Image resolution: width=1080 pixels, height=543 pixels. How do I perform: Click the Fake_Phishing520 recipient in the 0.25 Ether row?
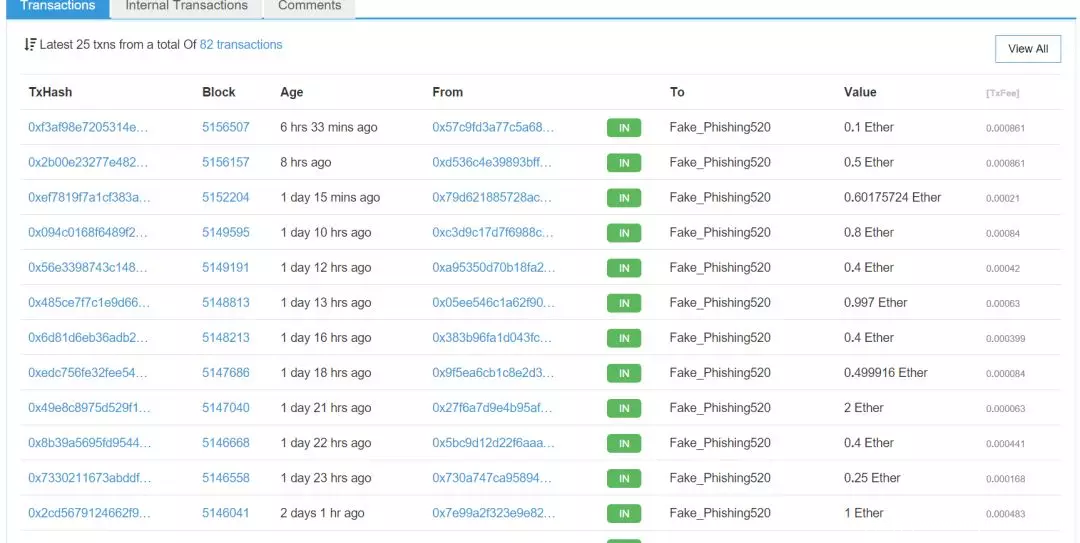pyautogui.click(x=720, y=478)
